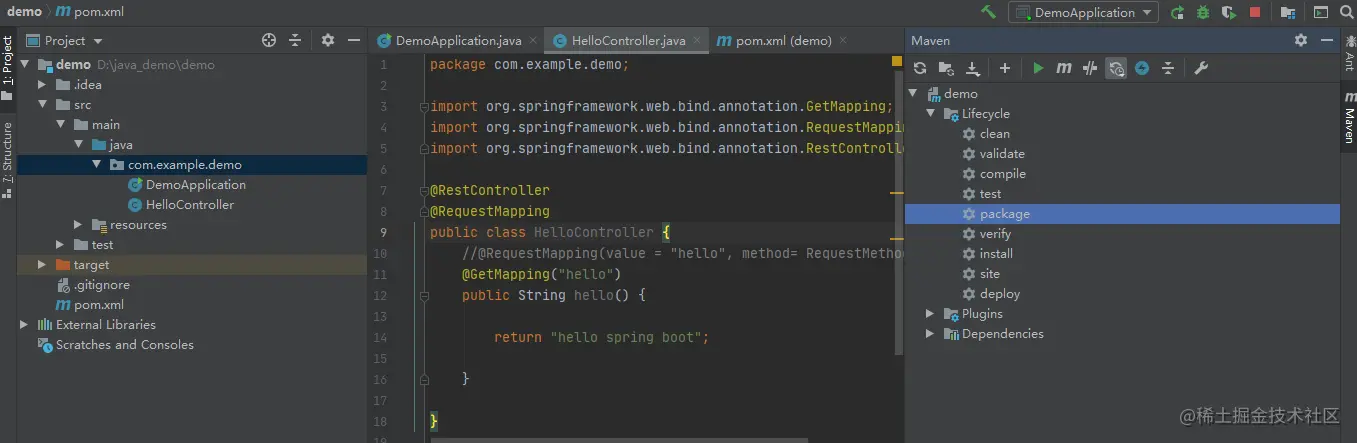Click the Build Project hammer icon

coord(988,12)
